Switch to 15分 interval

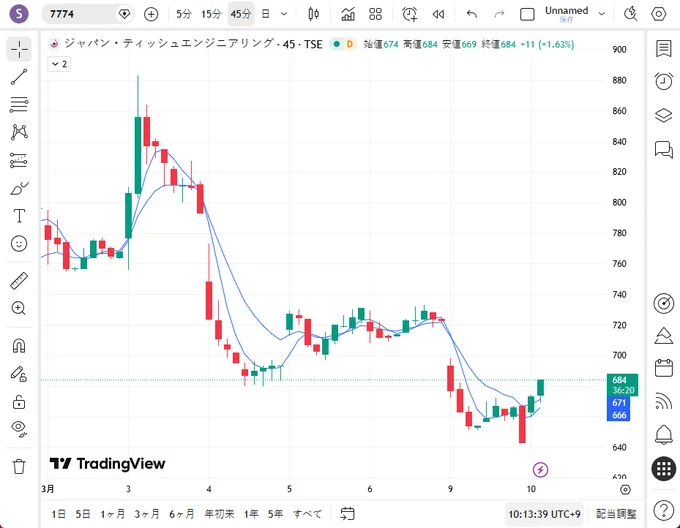[211, 14]
